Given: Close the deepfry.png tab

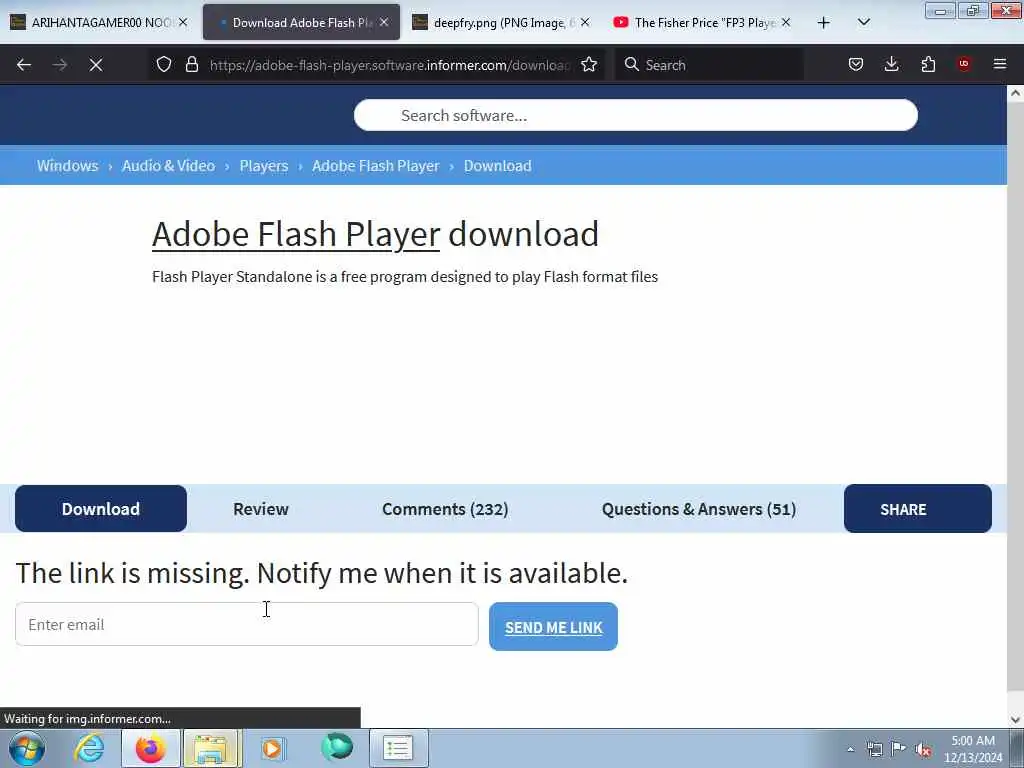Looking at the screenshot, I should coord(585,22).
